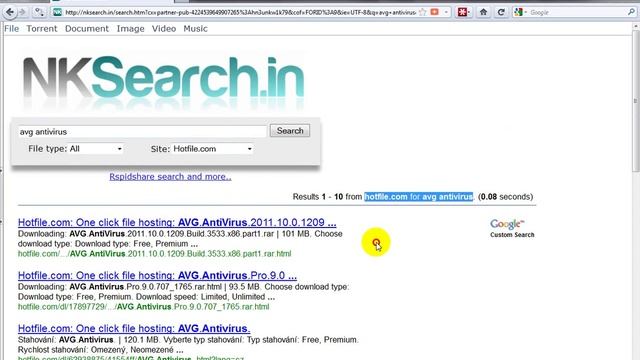Click the Search button

click(290, 131)
